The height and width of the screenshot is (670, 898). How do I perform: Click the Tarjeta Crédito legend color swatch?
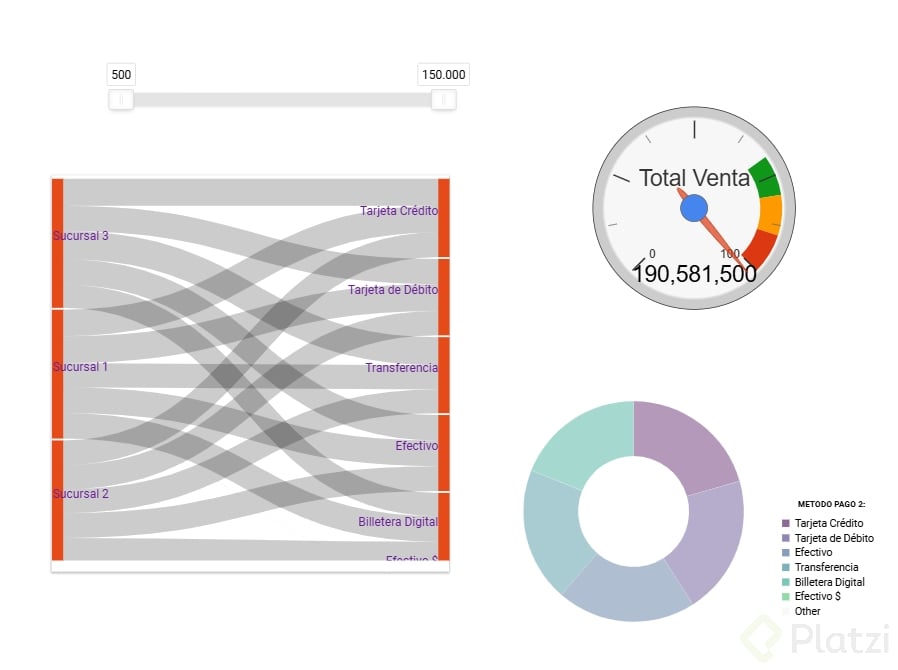786,523
